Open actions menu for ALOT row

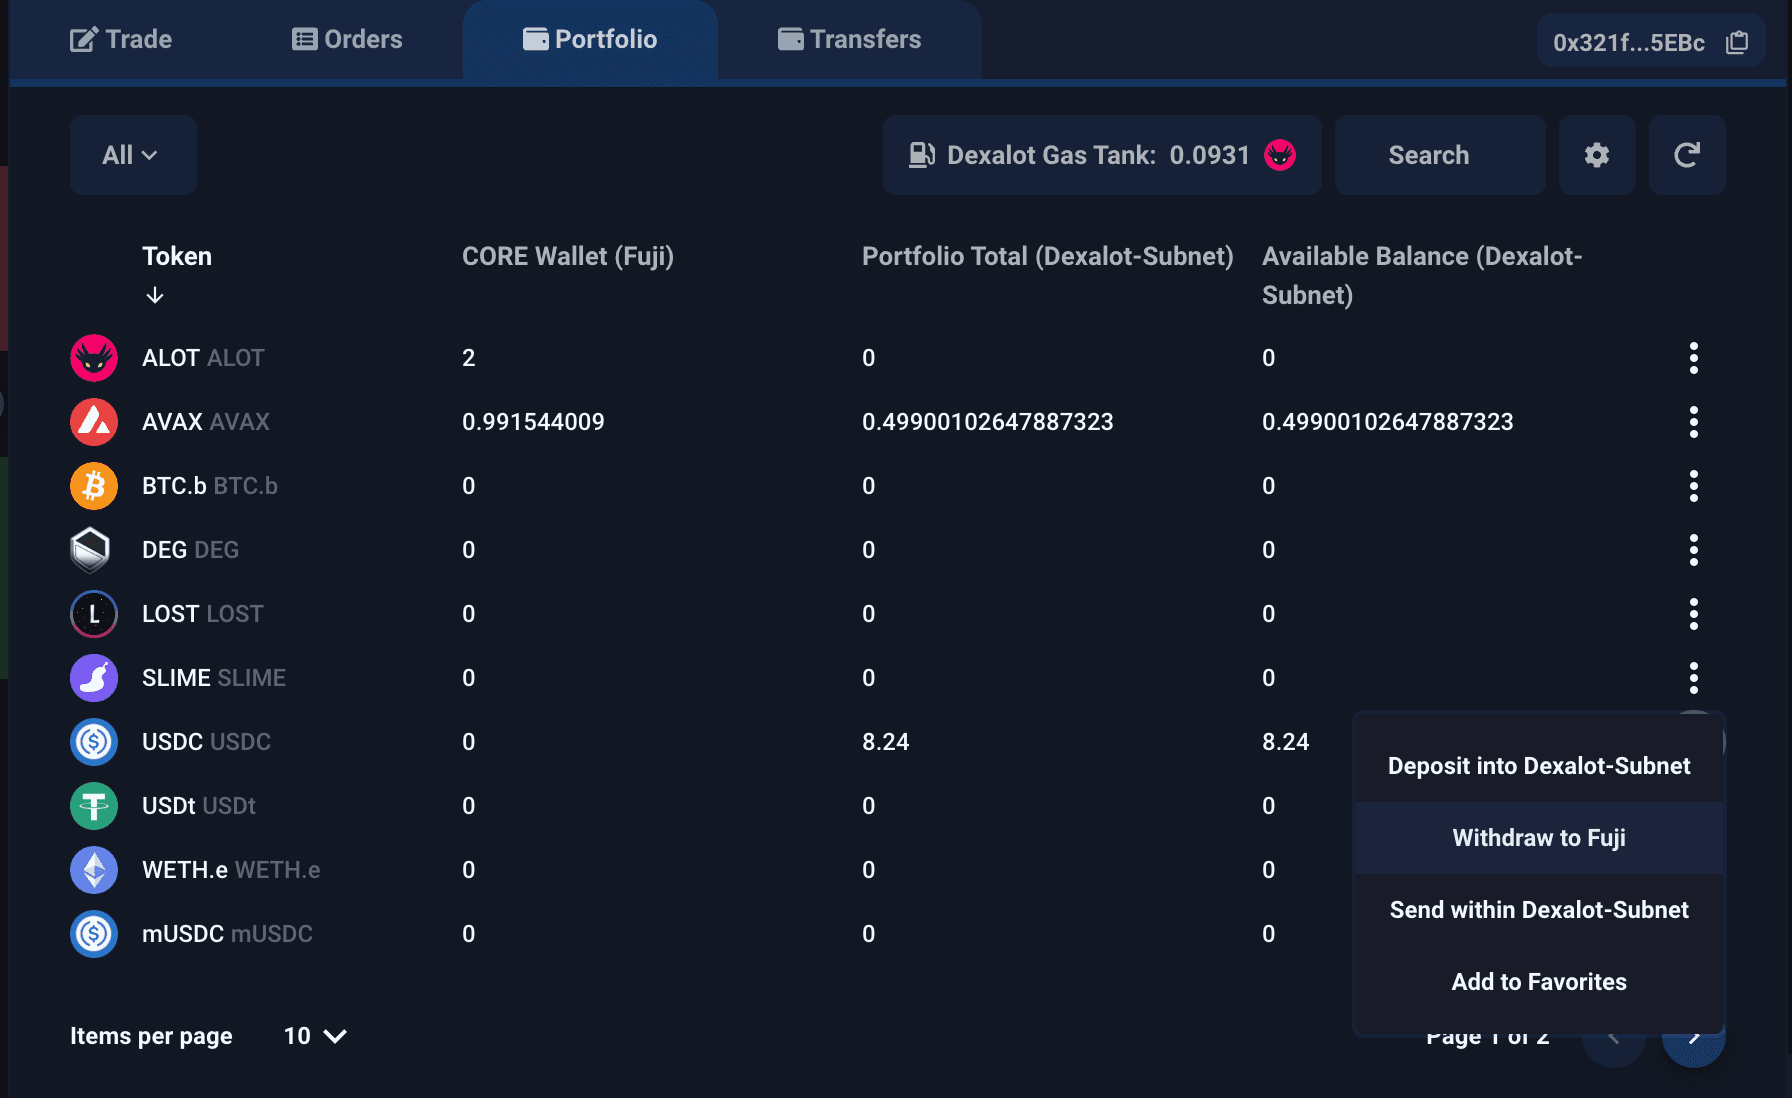[1693, 358]
